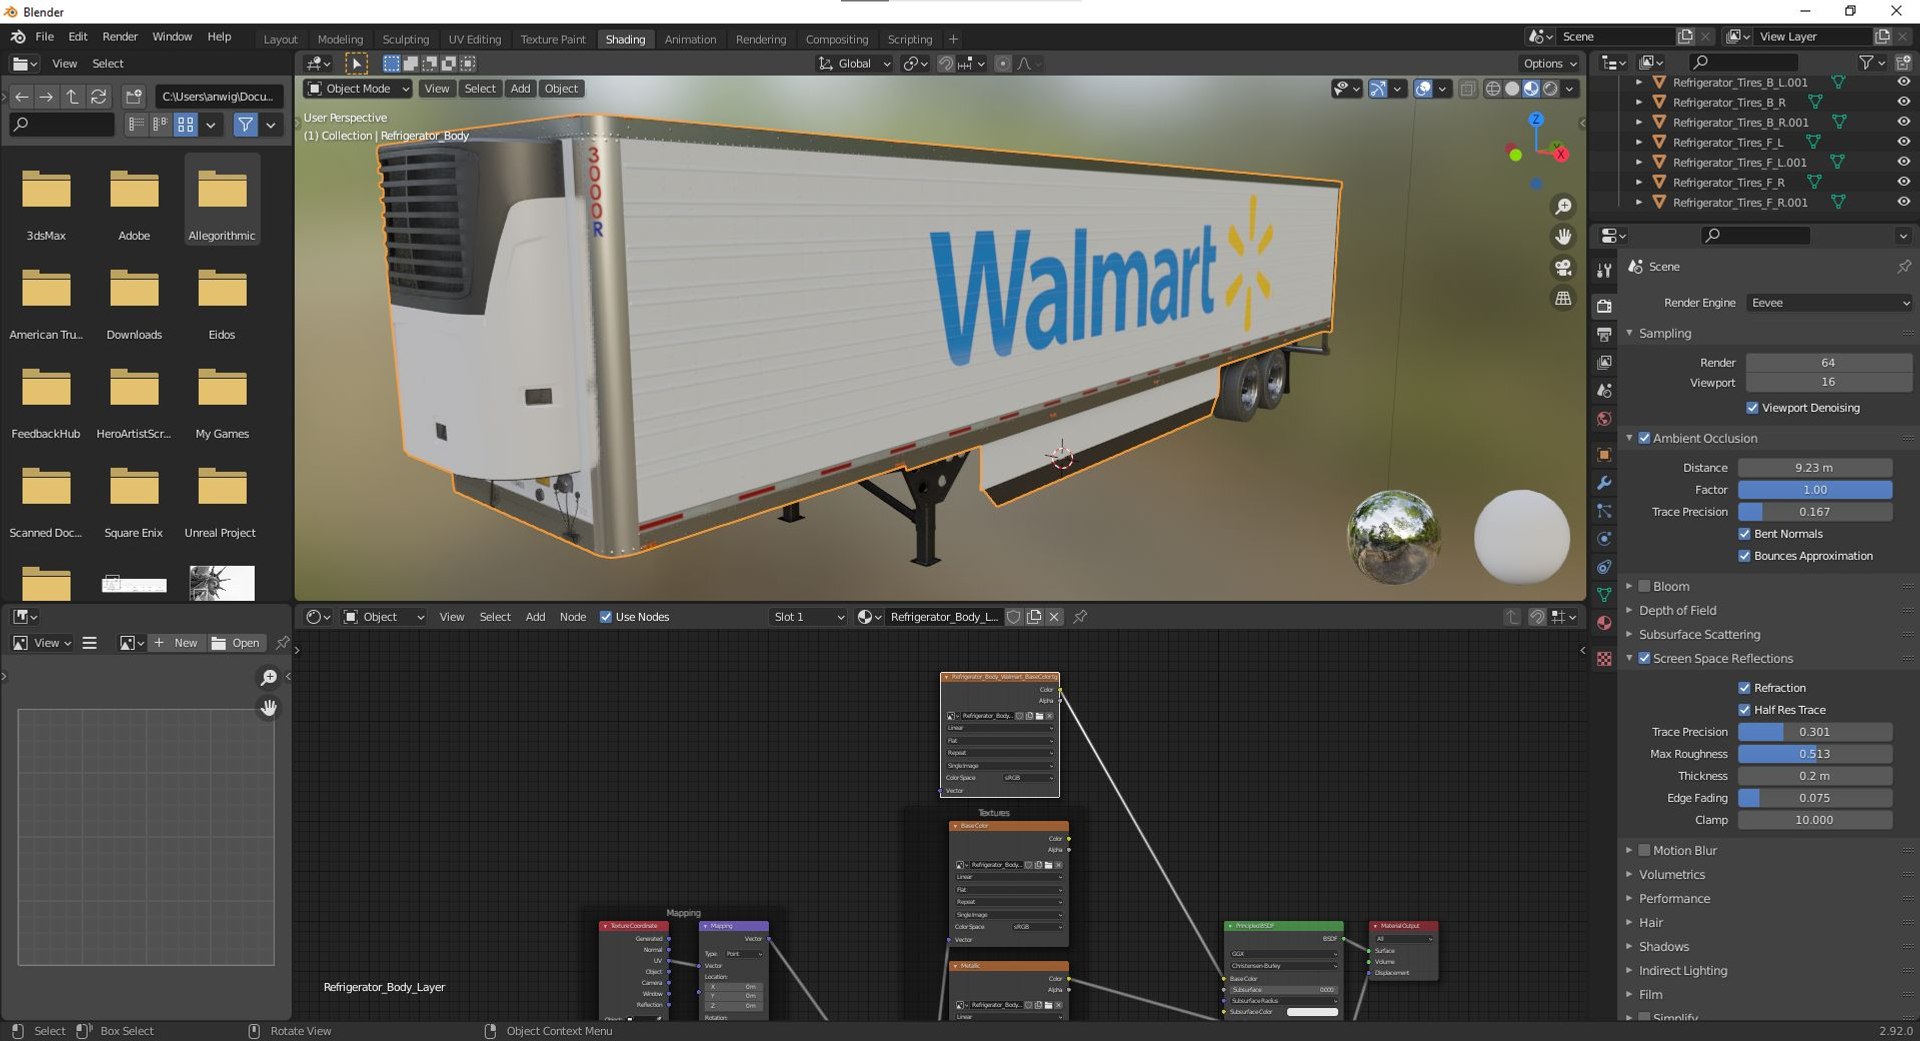The image size is (1920, 1041).
Task: Adjust Edge Fading slider
Action: click(1815, 798)
